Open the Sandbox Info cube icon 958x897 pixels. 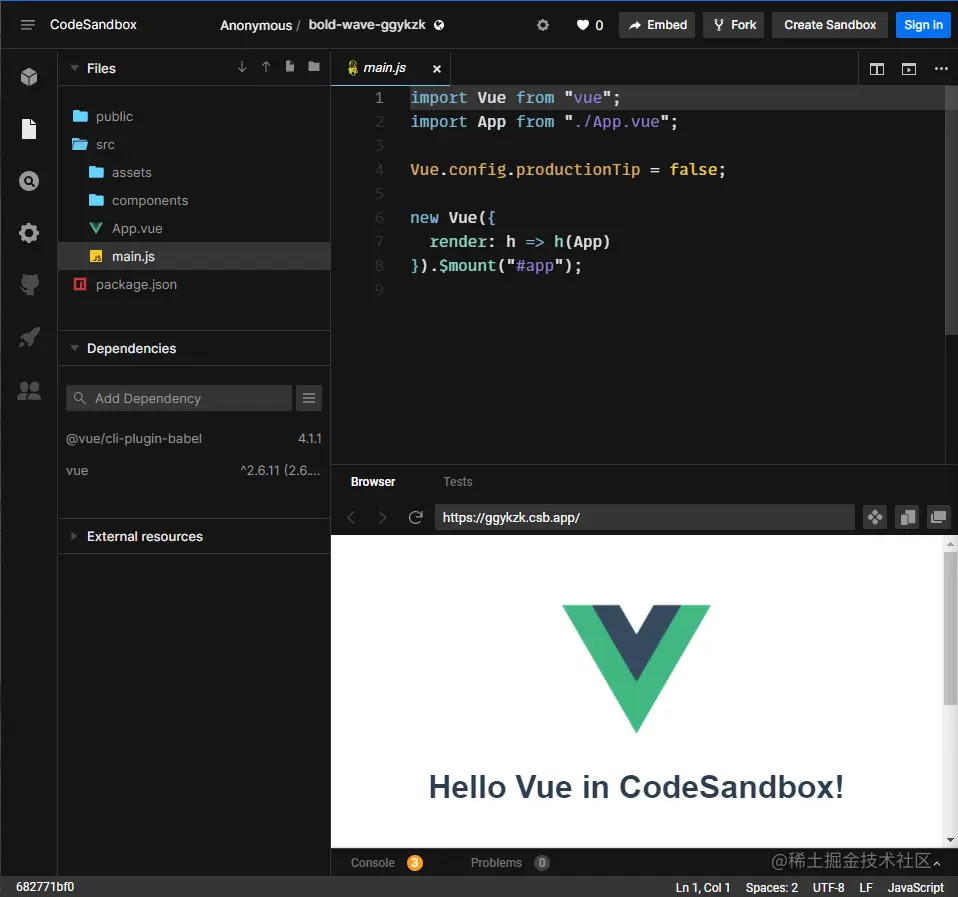[29, 77]
